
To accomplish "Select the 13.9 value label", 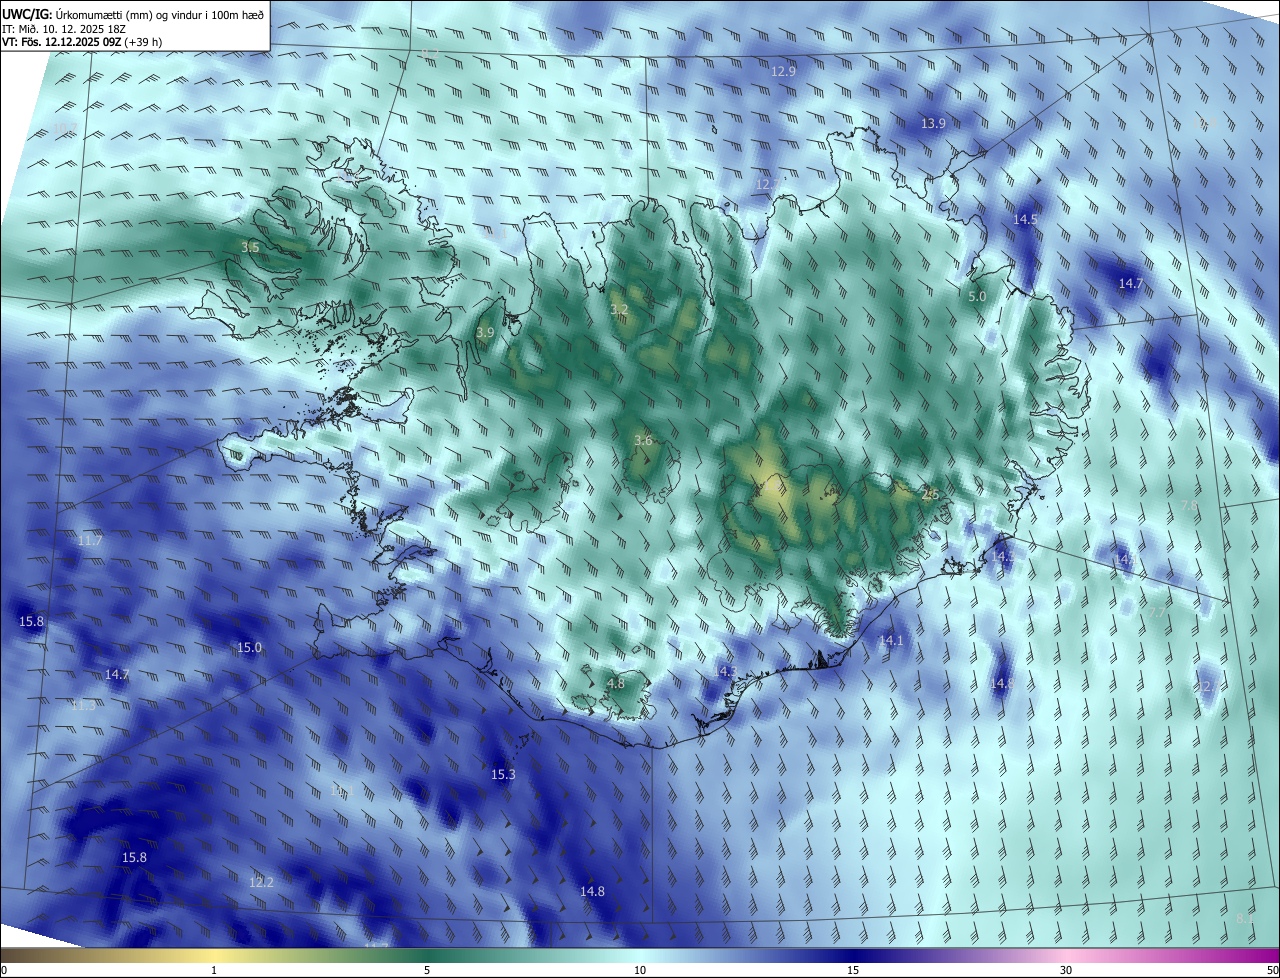I will (933, 124).
